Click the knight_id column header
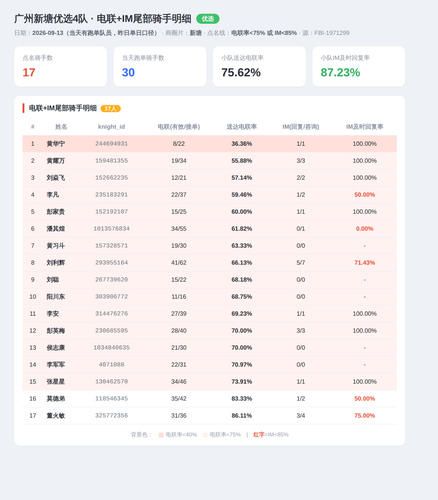The width and height of the screenshot is (438, 500). (x=111, y=127)
